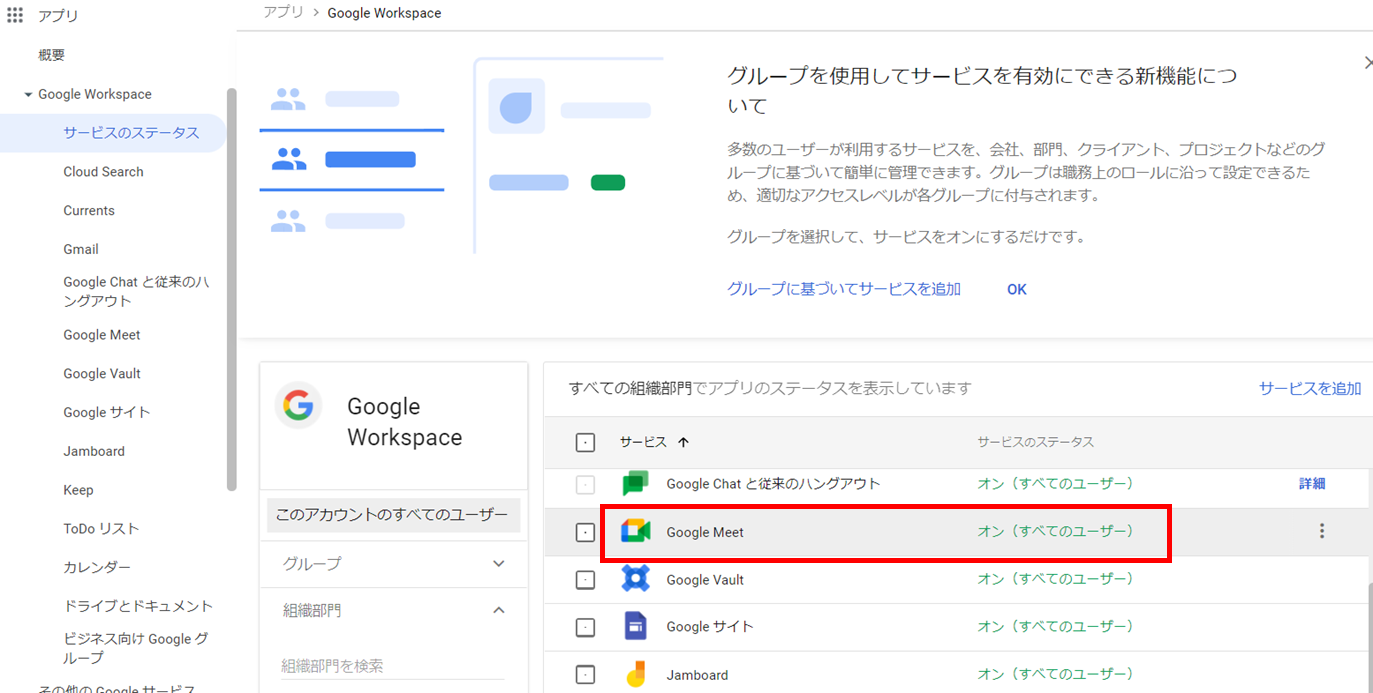Image resolution: width=1373 pixels, height=693 pixels.
Task: Expand the グループ panel
Action: coord(499,564)
